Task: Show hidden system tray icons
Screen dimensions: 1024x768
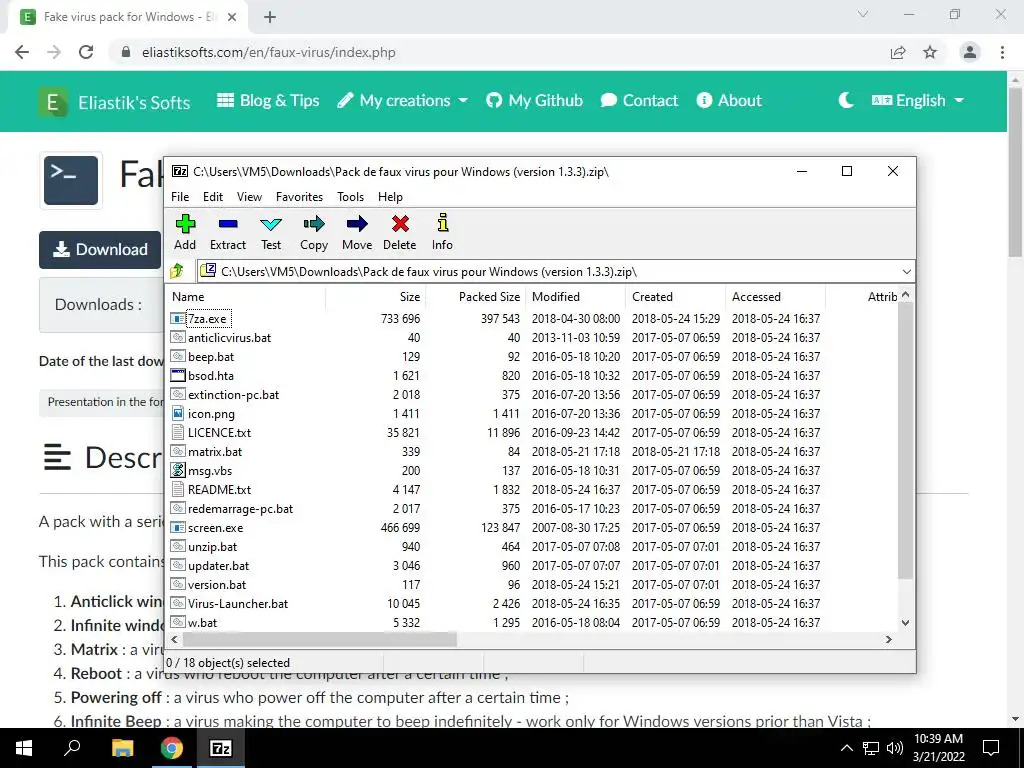Action: (846, 748)
